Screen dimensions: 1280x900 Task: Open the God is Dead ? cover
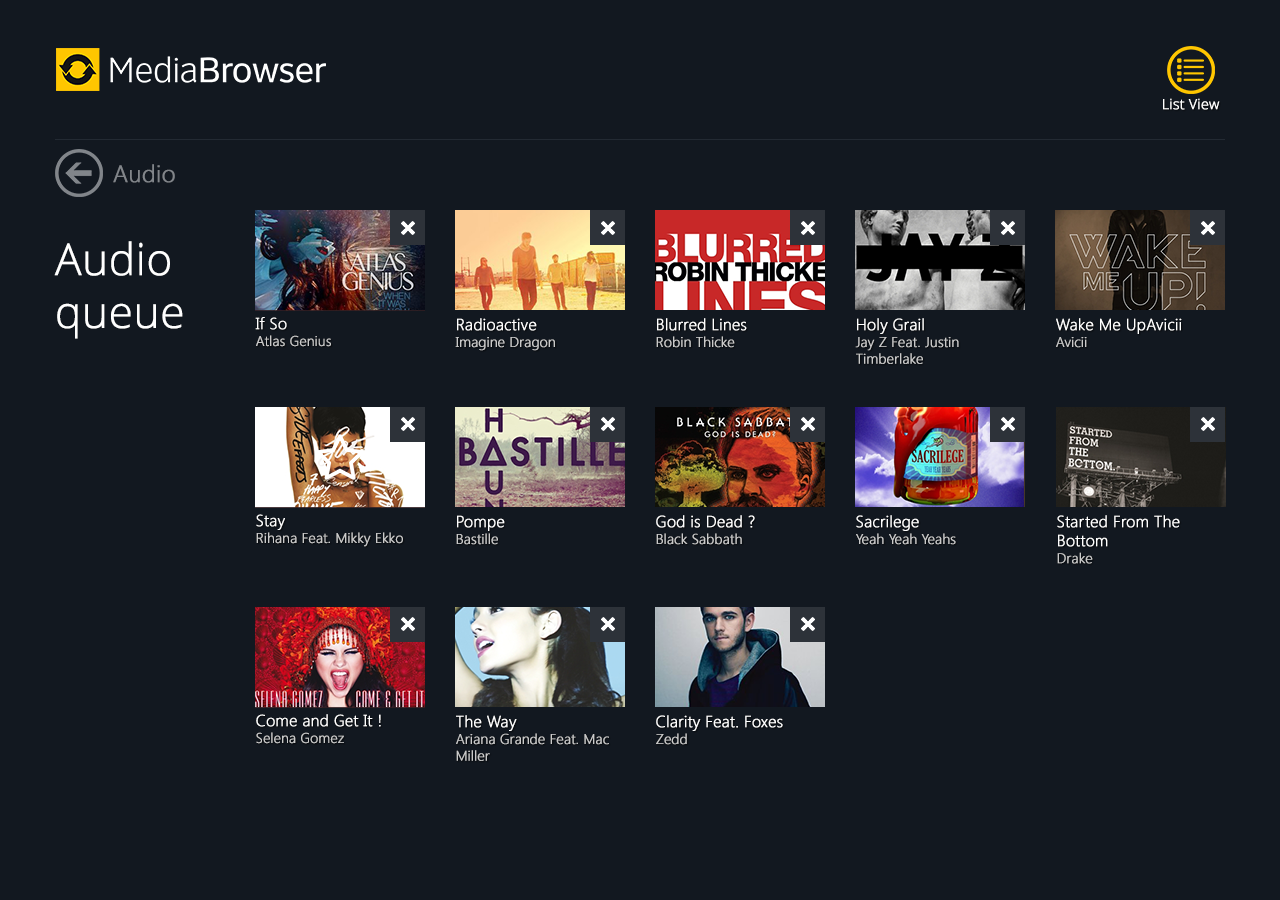pyautogui.click(x=740, y=457)
